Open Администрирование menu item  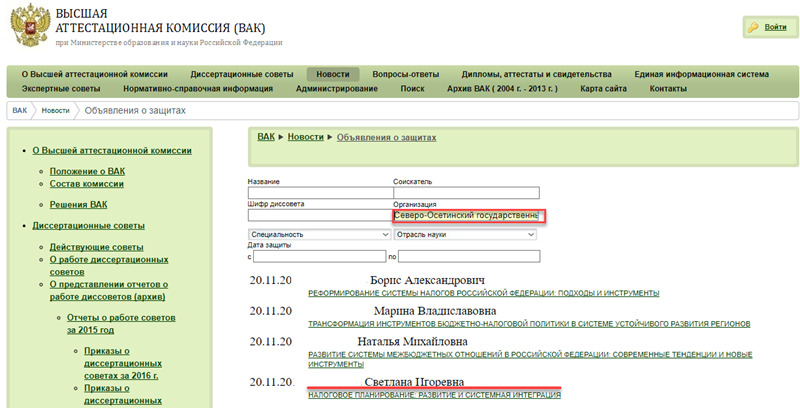click(337, 88)
